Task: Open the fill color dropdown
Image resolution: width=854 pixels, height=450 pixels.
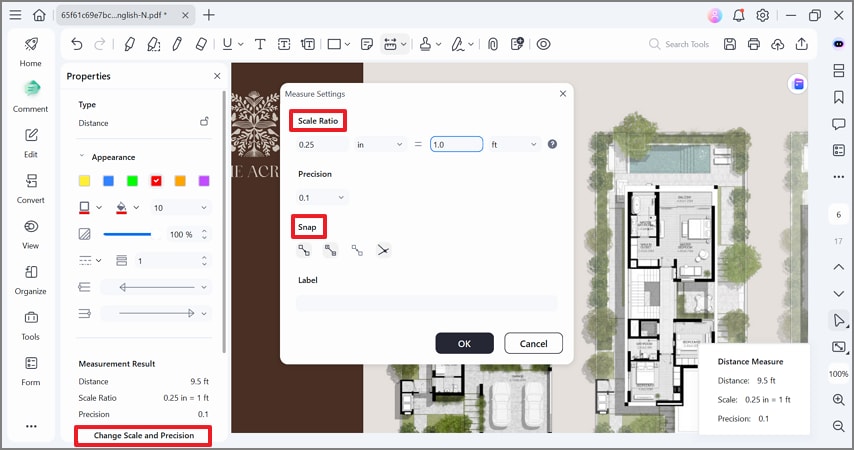Action: pyautogui.click(x=136, y=208)
